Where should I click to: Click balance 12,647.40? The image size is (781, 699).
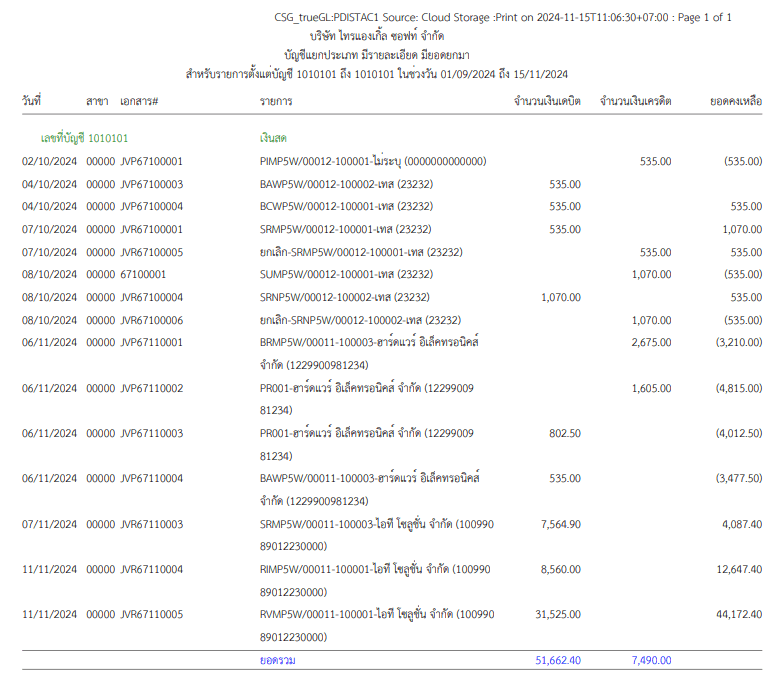click(x=739, y=569)
